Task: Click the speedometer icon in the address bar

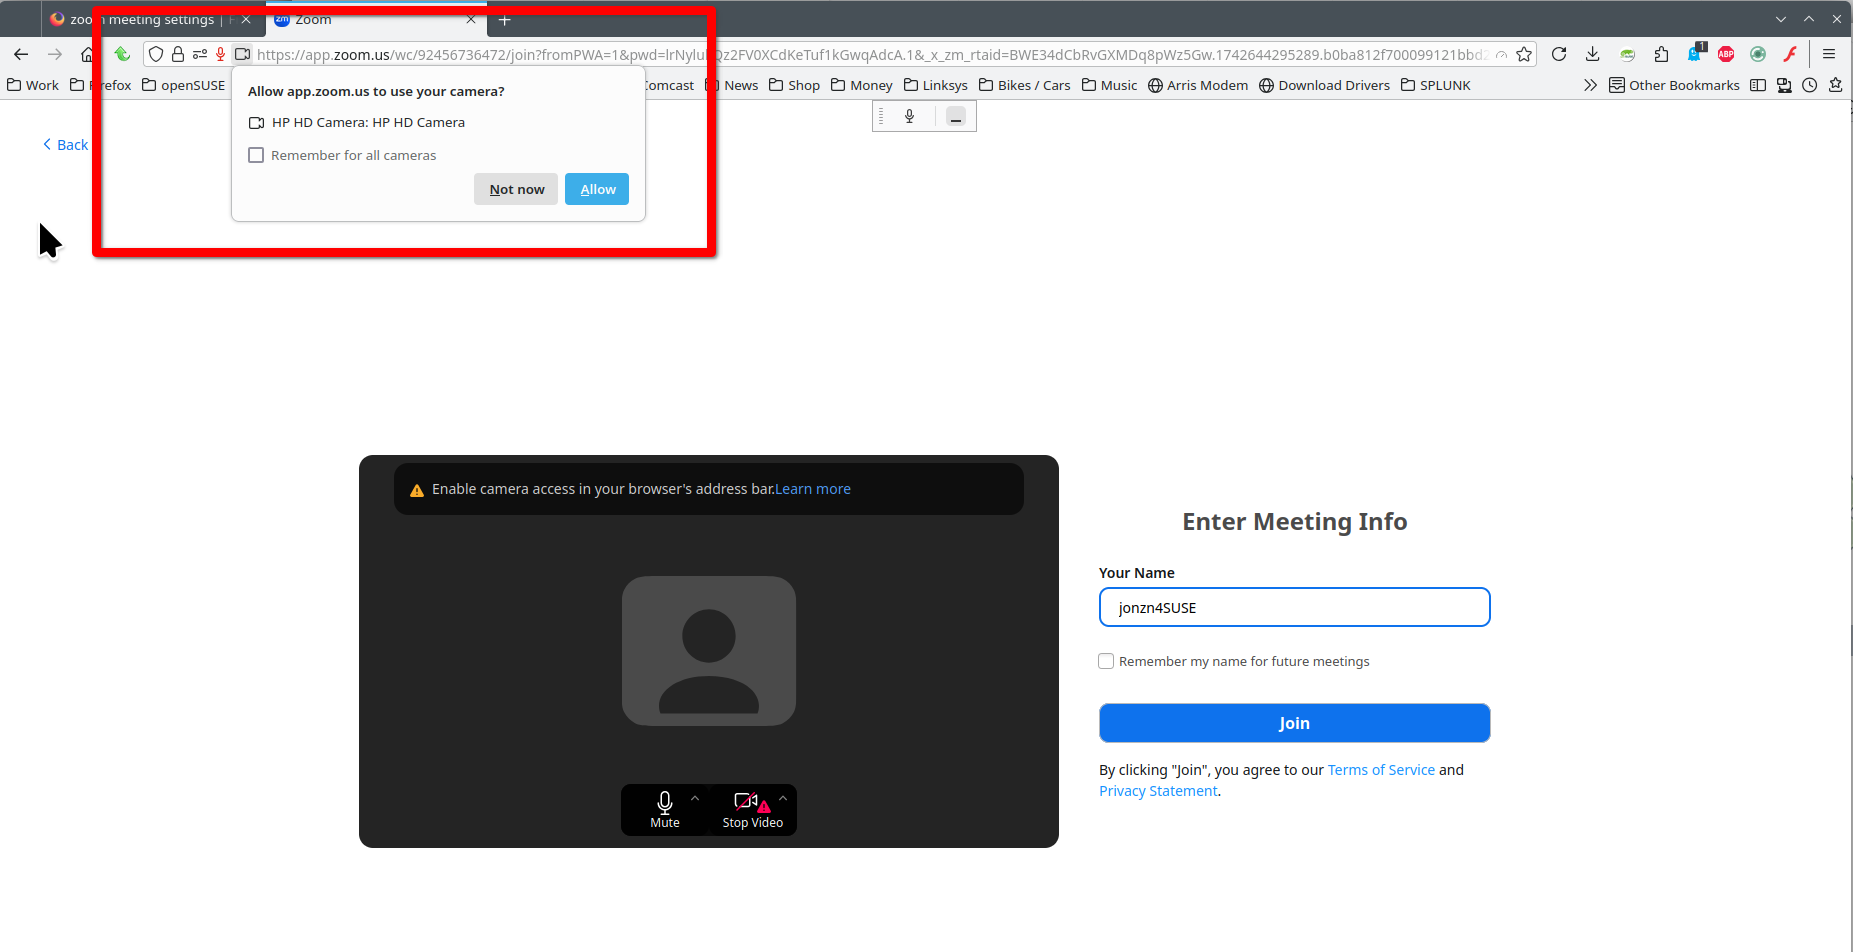Action: (x=1501, y=55)
